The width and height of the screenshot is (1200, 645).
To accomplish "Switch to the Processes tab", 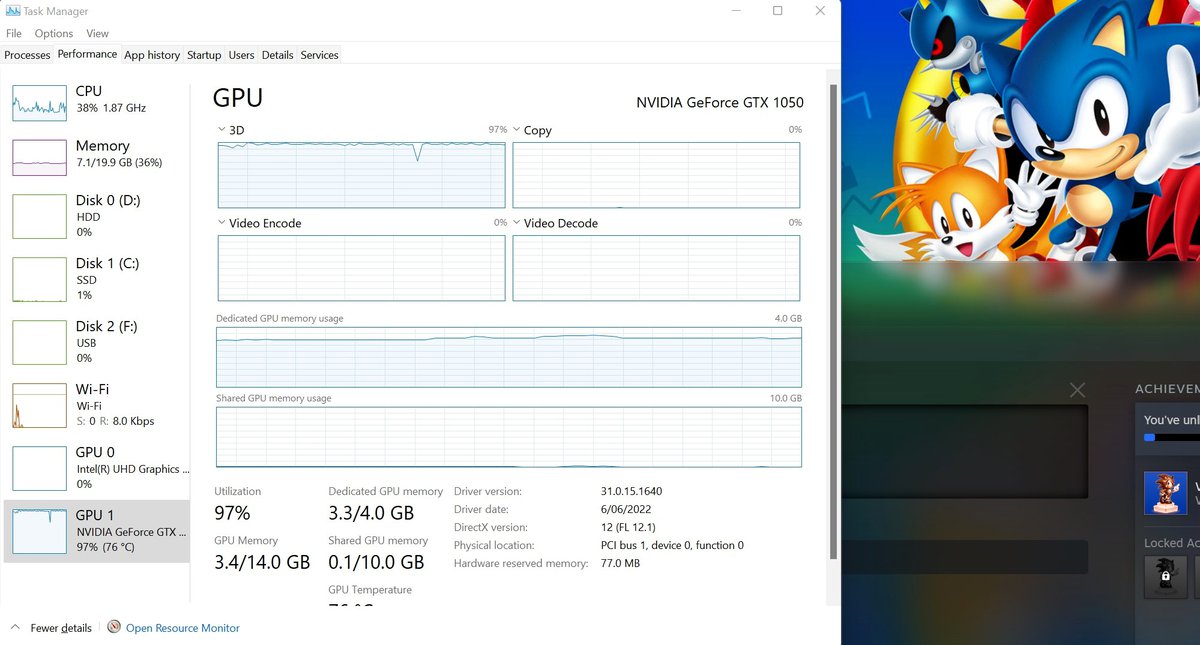I will [x=27, y=55].
